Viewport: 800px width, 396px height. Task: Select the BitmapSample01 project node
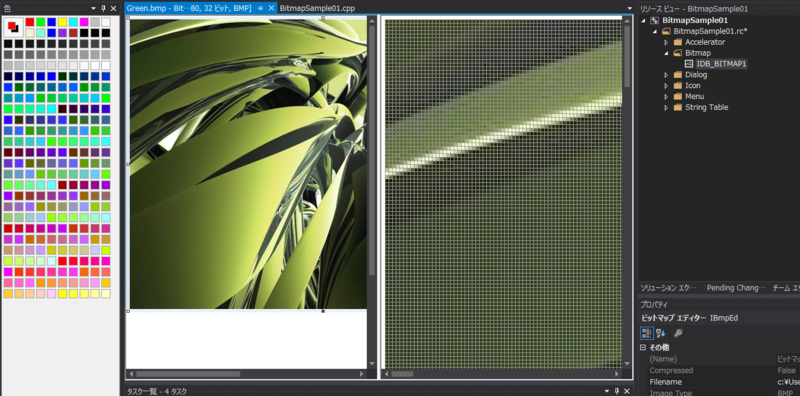coord(695,20)
